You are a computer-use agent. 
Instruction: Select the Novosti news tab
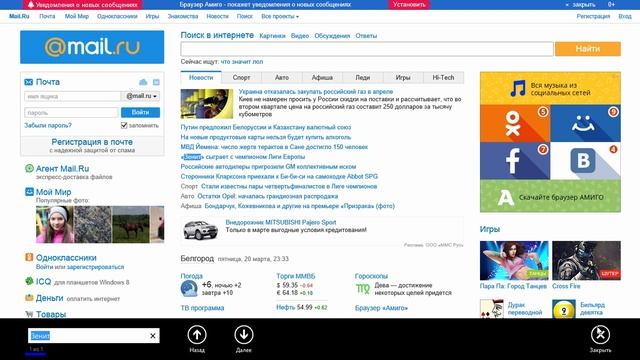click(x=201, y=77)
